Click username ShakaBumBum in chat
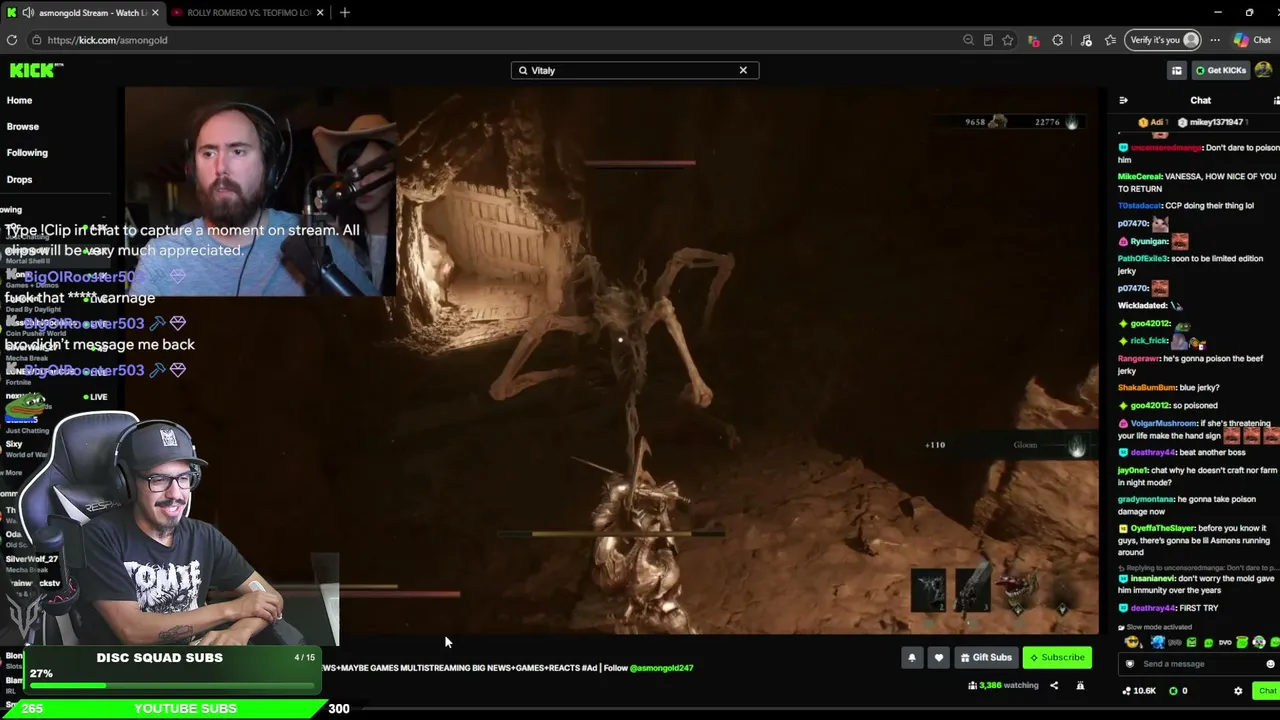Screen dimensions: 1280x720 [1147, 388]
